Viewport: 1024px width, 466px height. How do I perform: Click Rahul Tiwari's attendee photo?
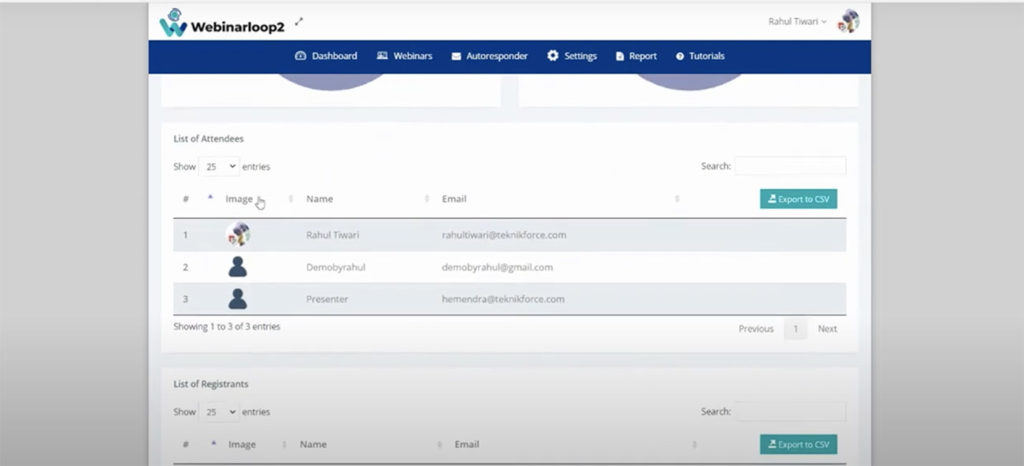[238, 234]
